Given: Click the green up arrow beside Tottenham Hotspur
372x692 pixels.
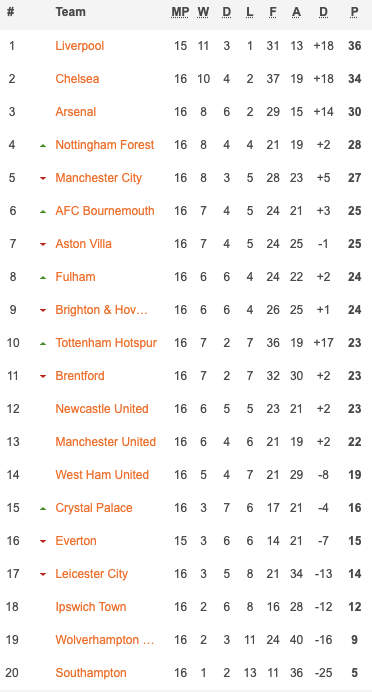Looking at the screenshot, I should tap(43, 343).
